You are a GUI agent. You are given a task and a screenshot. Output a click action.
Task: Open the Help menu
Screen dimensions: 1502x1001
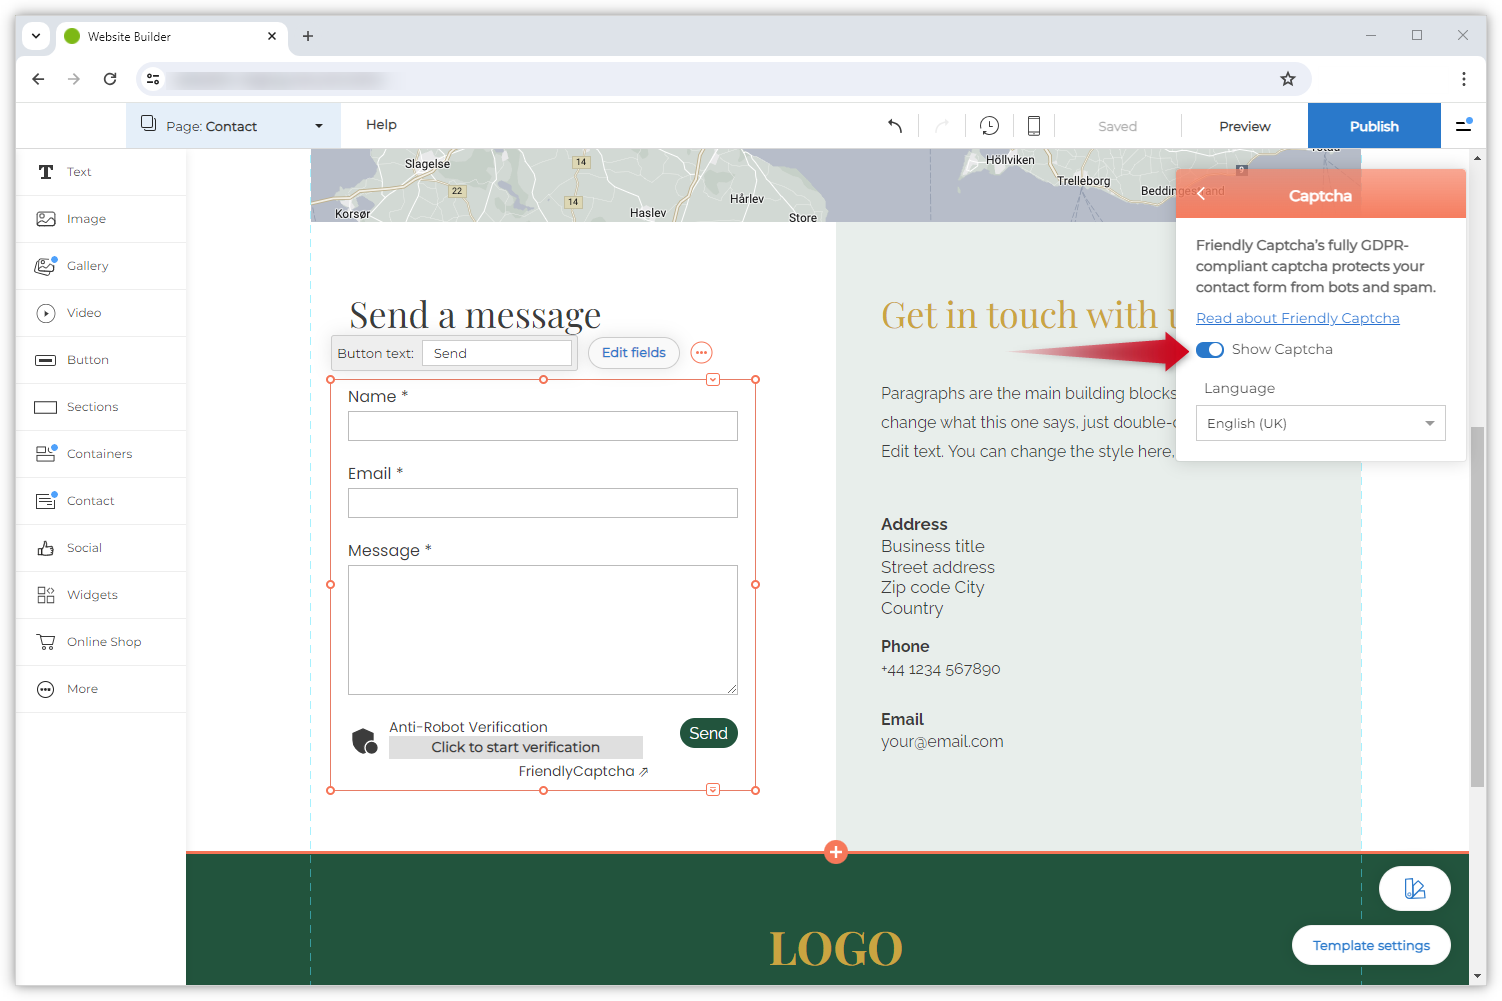tap(381, 125)
